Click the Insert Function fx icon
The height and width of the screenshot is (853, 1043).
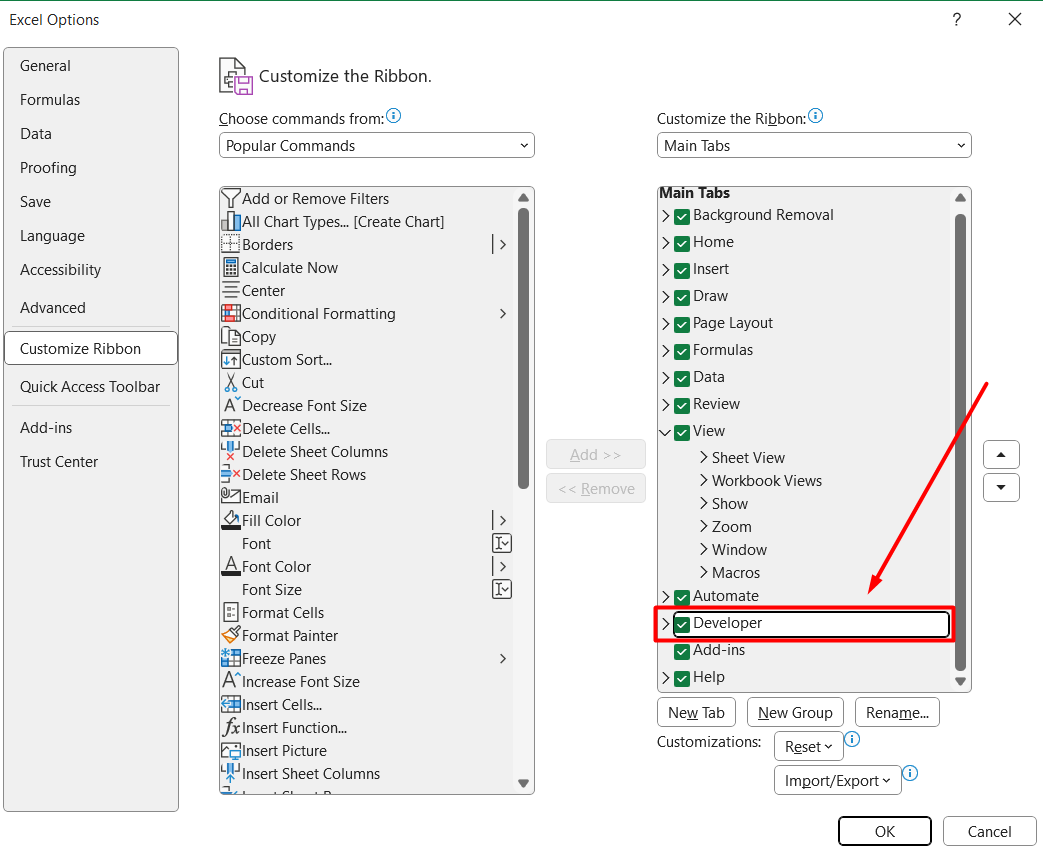[x=231, y=727]
